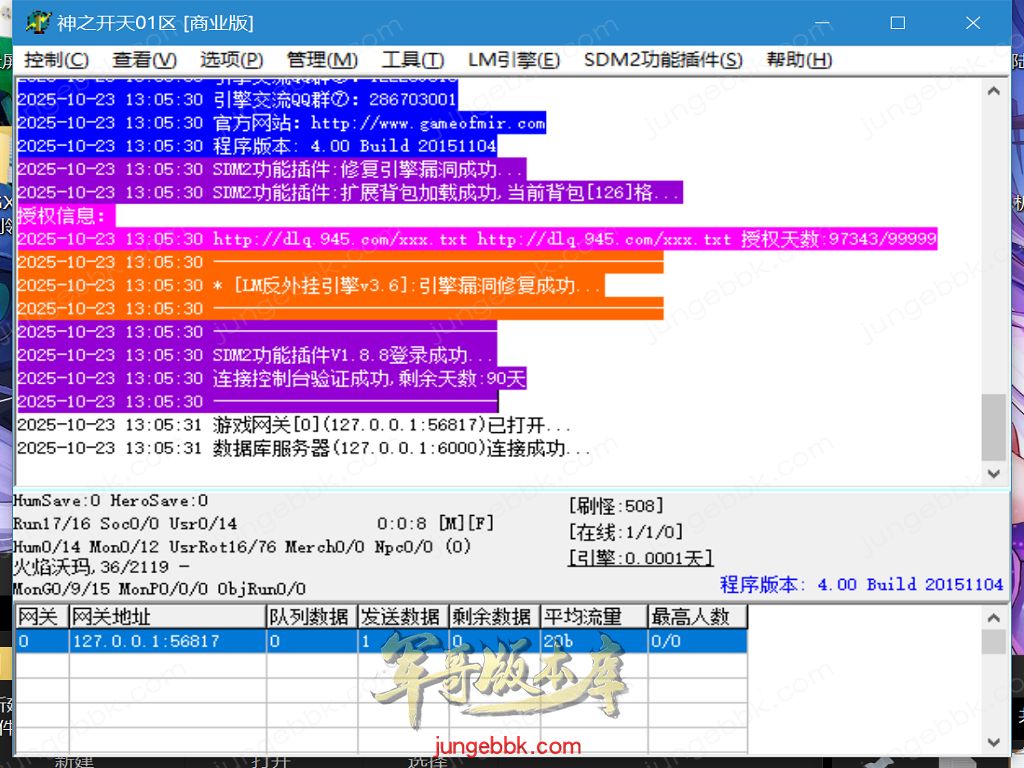Click the gateway table scrollbar down arrow

point(993,742)
